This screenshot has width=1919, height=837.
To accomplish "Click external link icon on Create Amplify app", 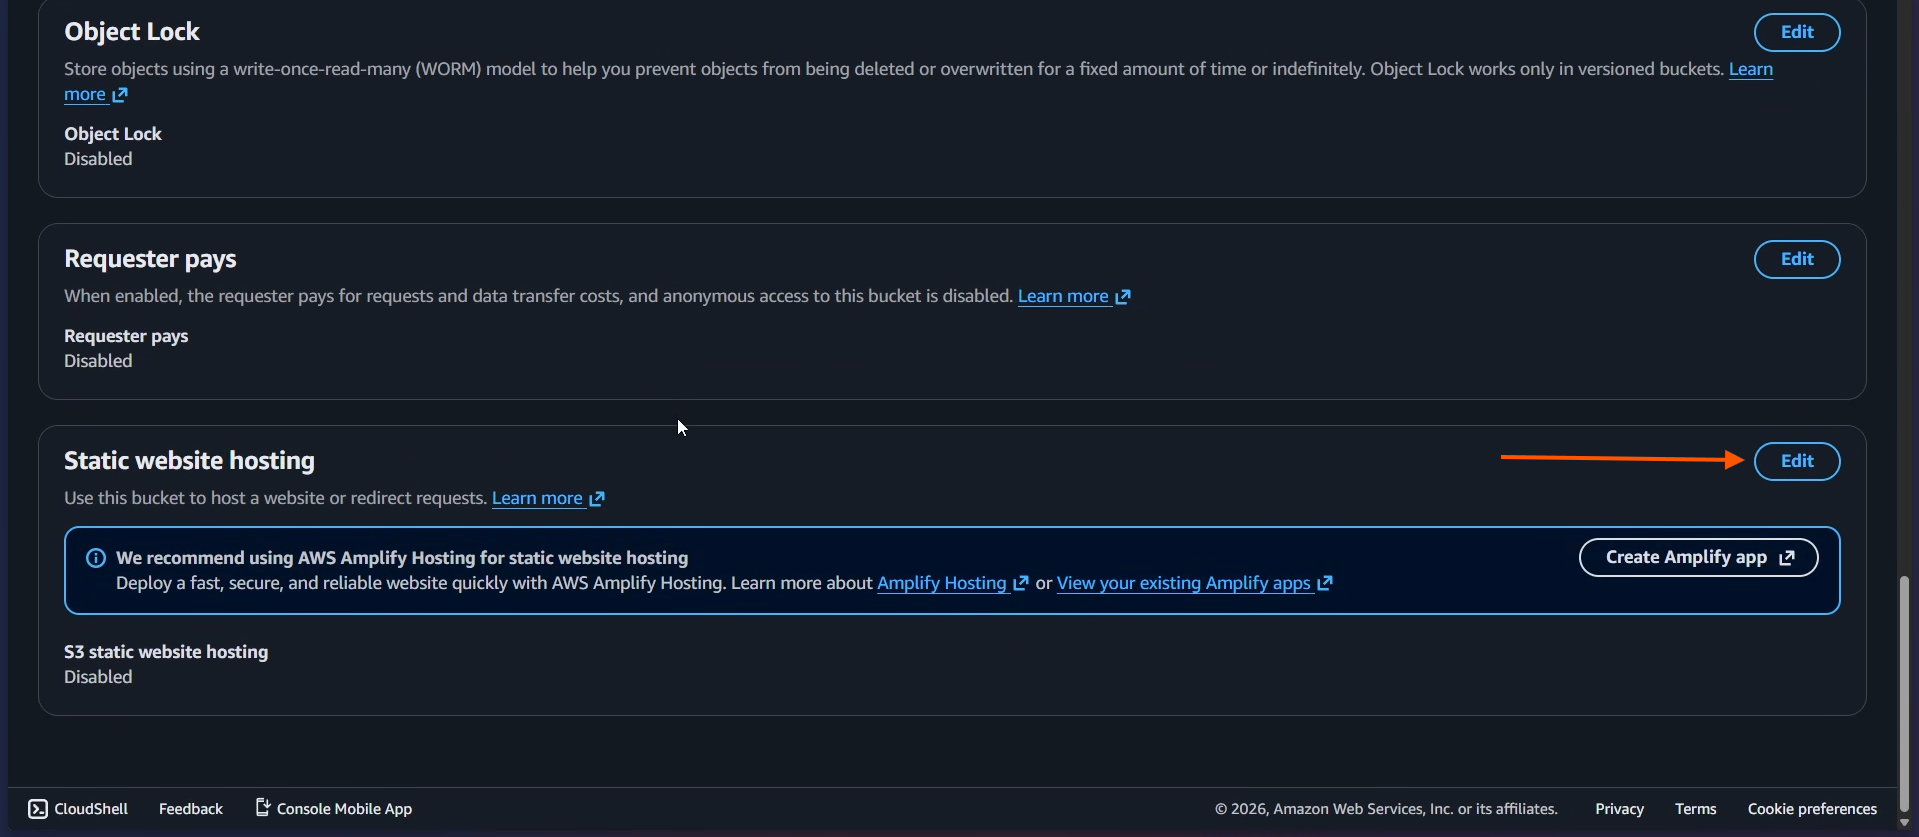I will (1787, 558).
